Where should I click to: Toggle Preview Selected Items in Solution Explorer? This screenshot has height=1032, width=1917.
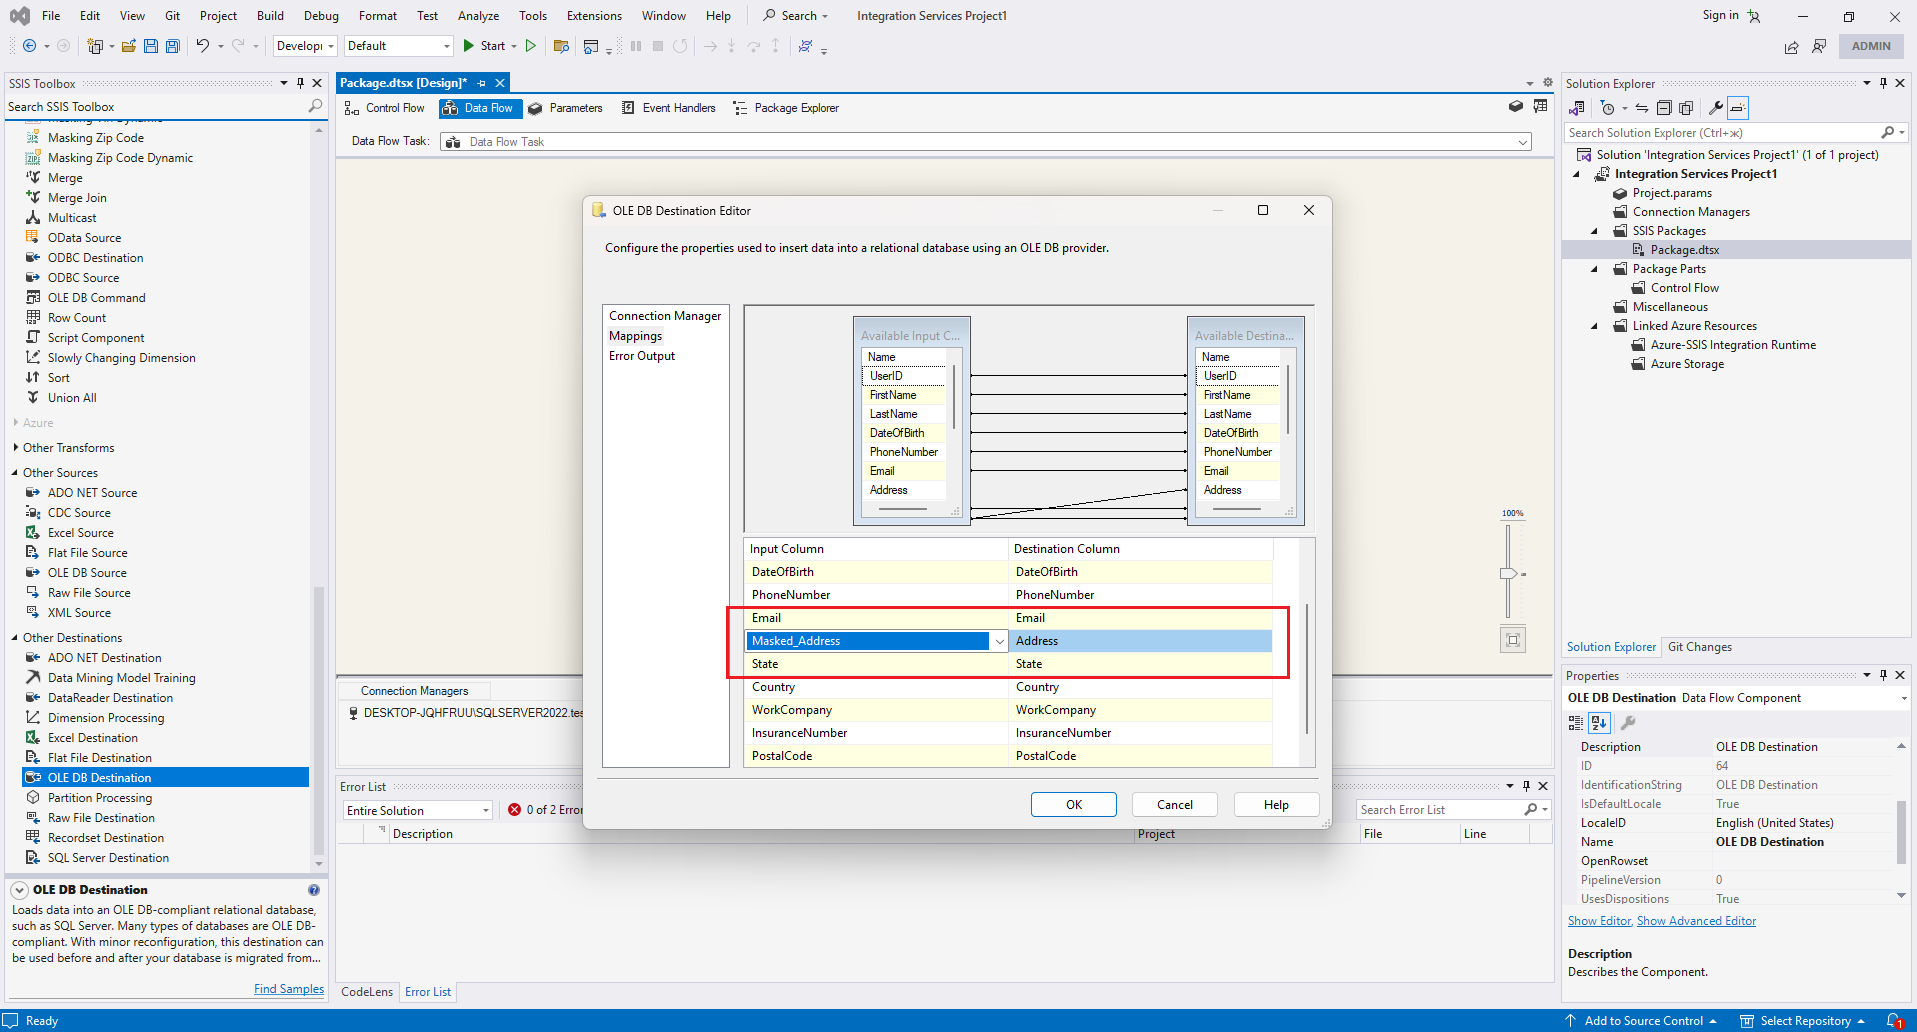tap(1738, 108)
